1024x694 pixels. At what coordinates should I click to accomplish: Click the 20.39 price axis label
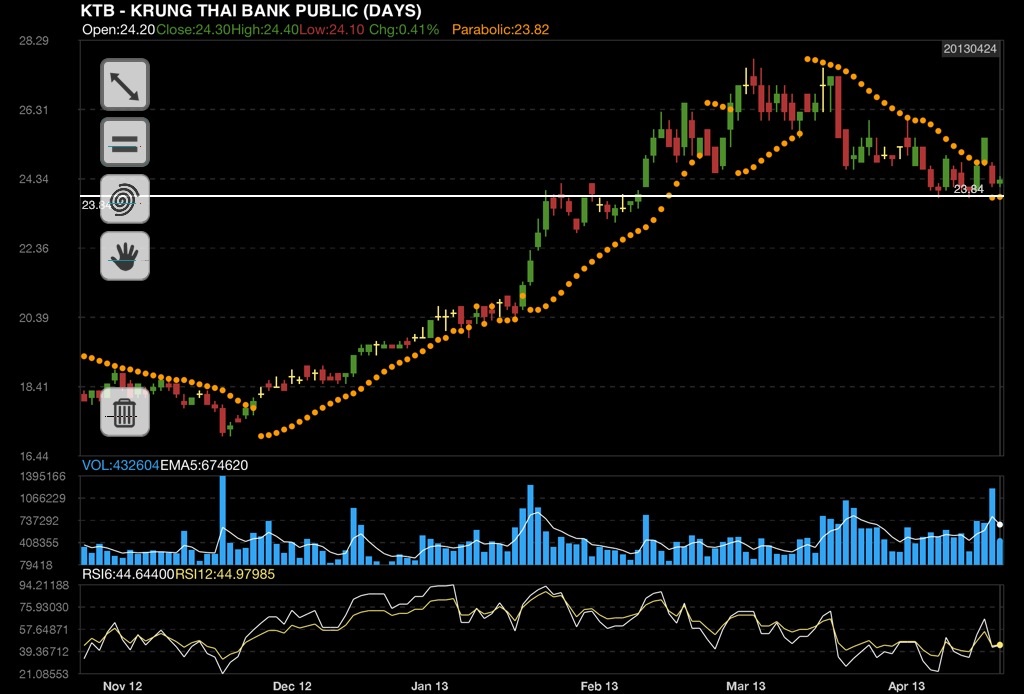pos(34,318)
